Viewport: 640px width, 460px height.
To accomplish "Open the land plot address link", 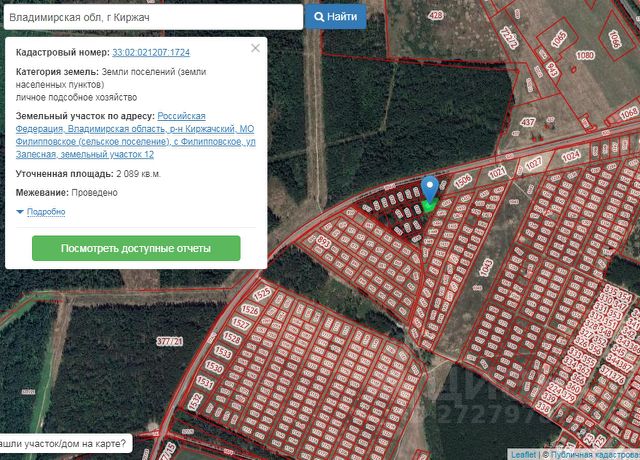I will 136,136.
